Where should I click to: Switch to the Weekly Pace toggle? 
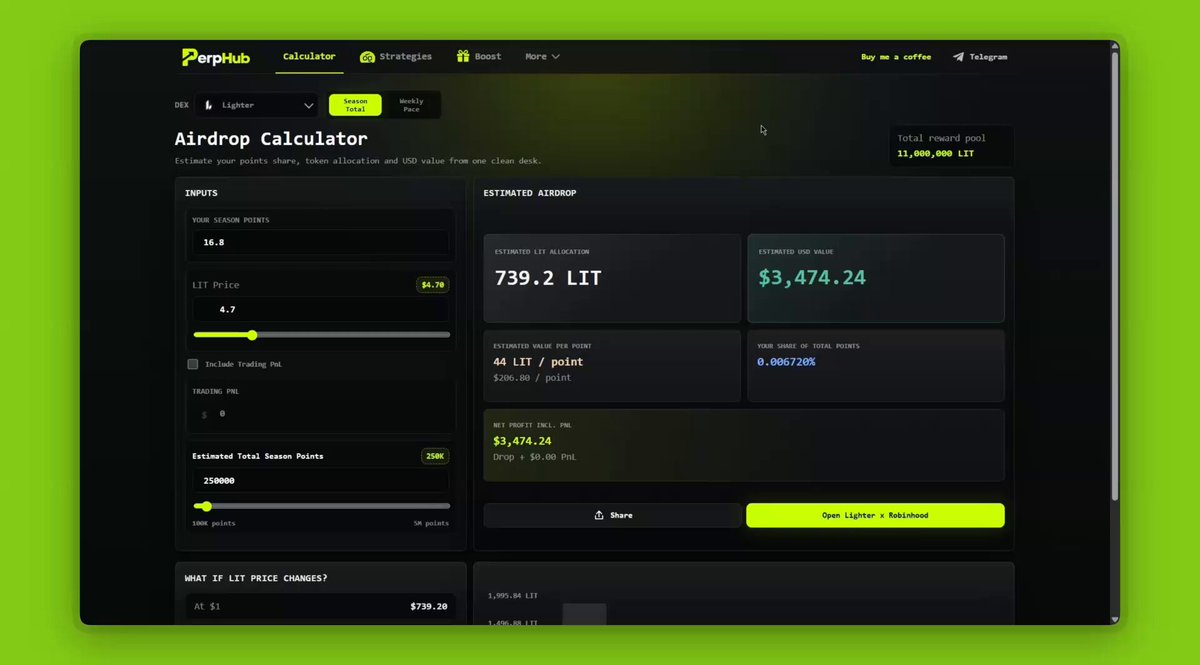tap(411, 105)
